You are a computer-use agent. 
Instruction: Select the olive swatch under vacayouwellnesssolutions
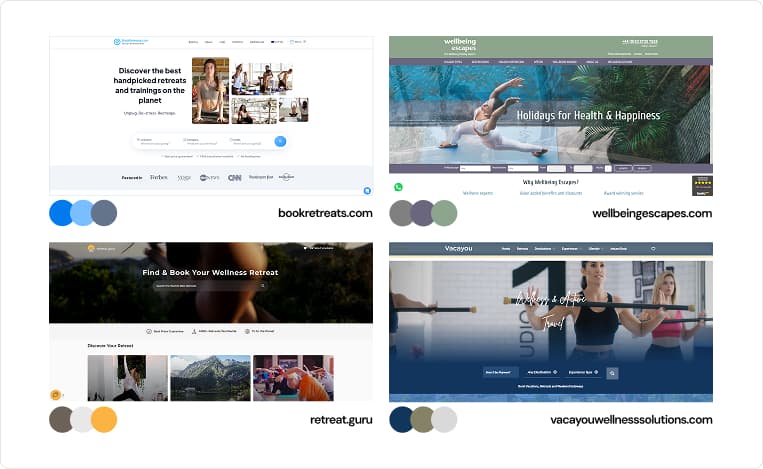pyautogui.click(x=422, y=419)
